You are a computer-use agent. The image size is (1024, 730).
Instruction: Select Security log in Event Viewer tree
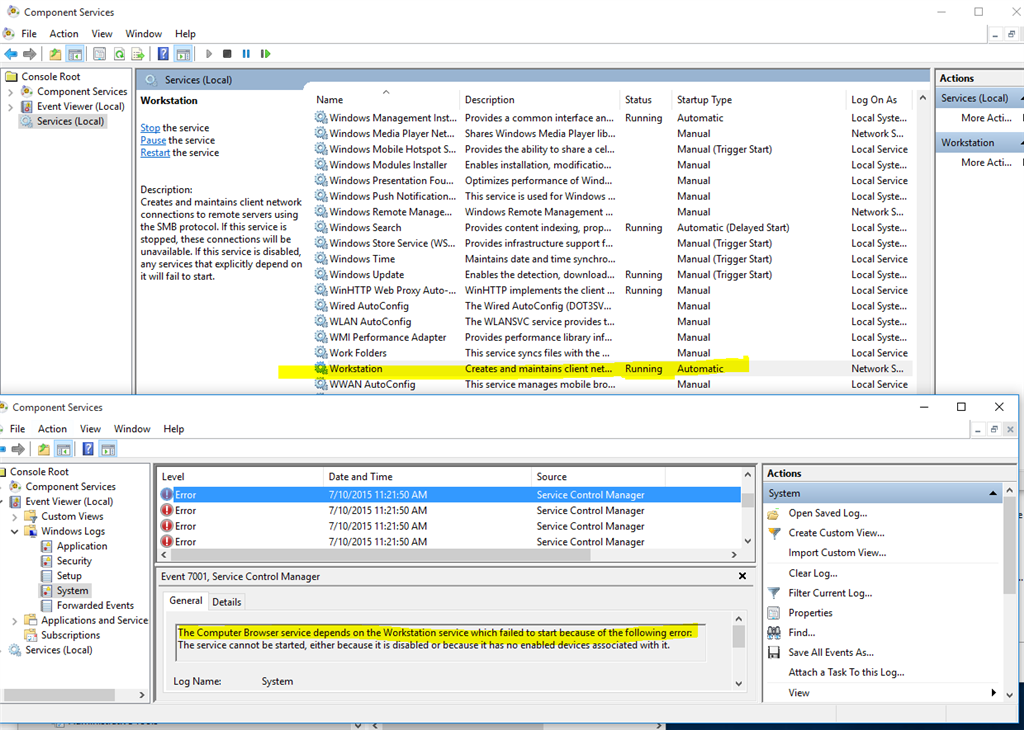click(x=74, y=562)
